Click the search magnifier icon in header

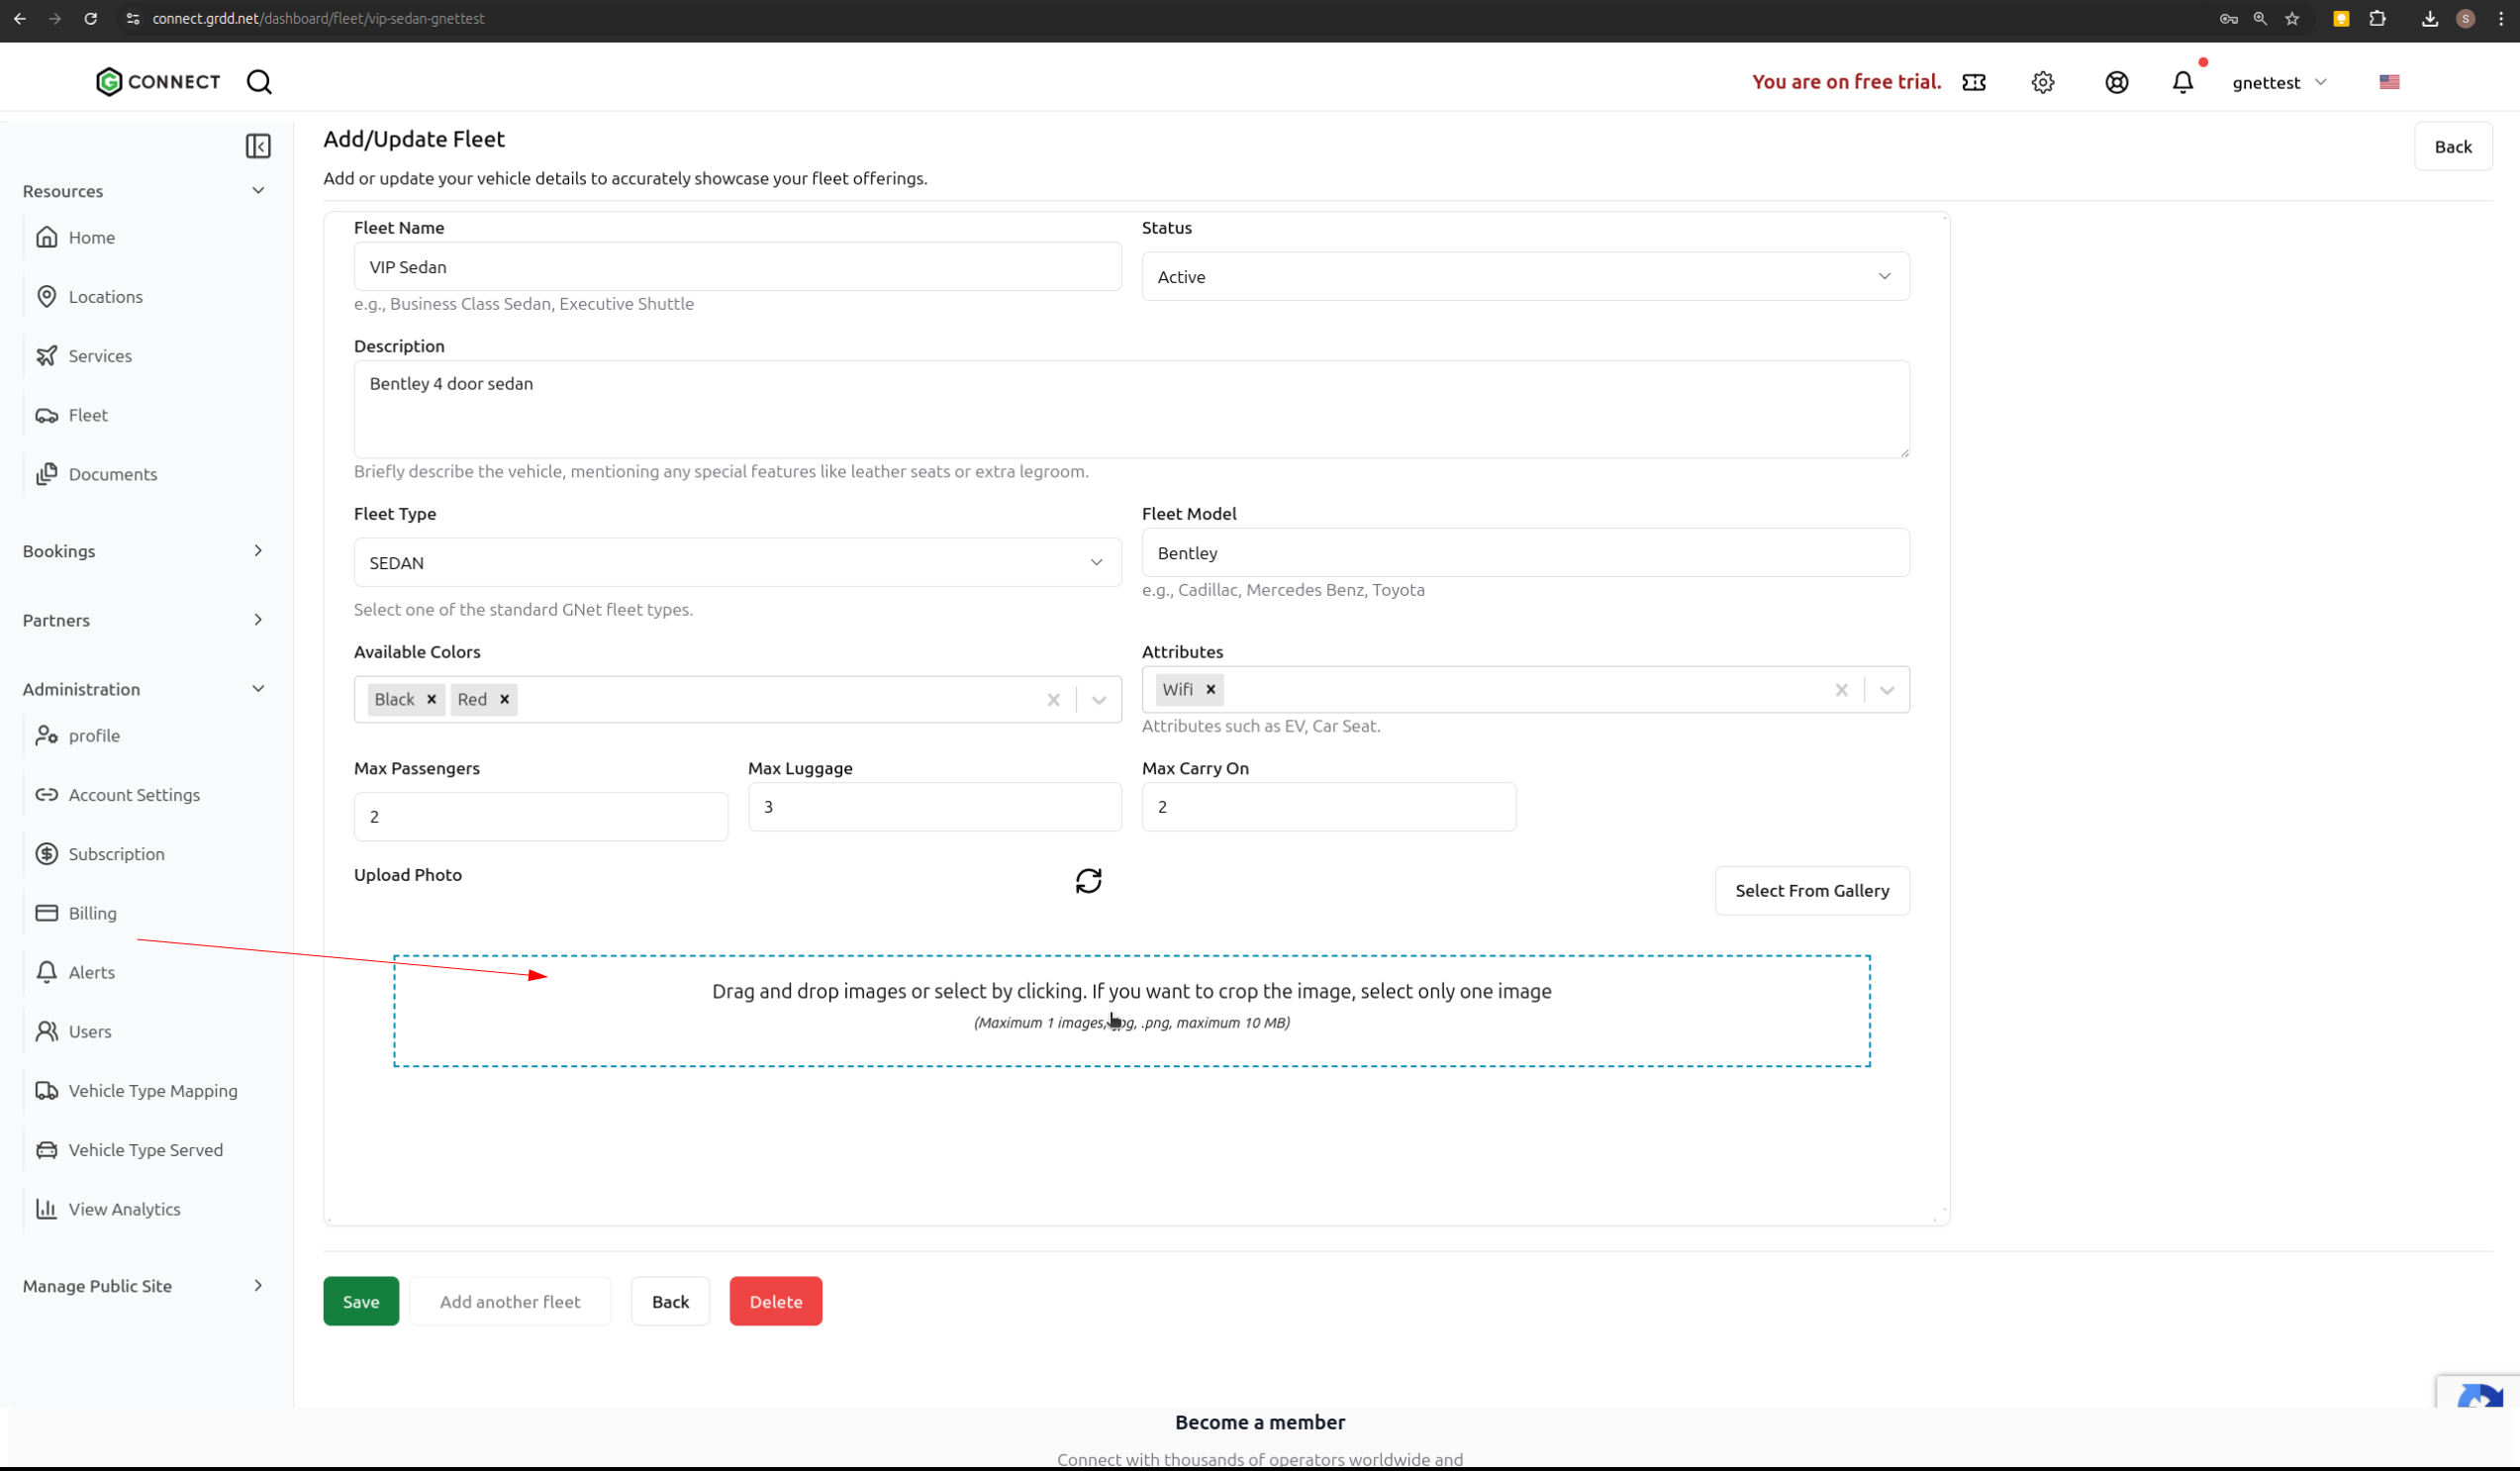pyautogui.click(x=259, y=82)
